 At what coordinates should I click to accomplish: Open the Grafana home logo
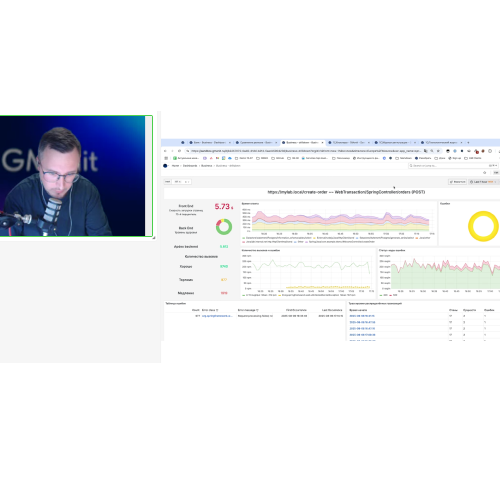tap(165, 166)
